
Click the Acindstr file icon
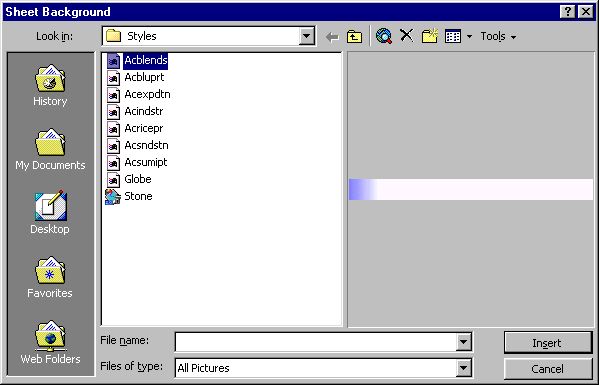tap(113, 112)
